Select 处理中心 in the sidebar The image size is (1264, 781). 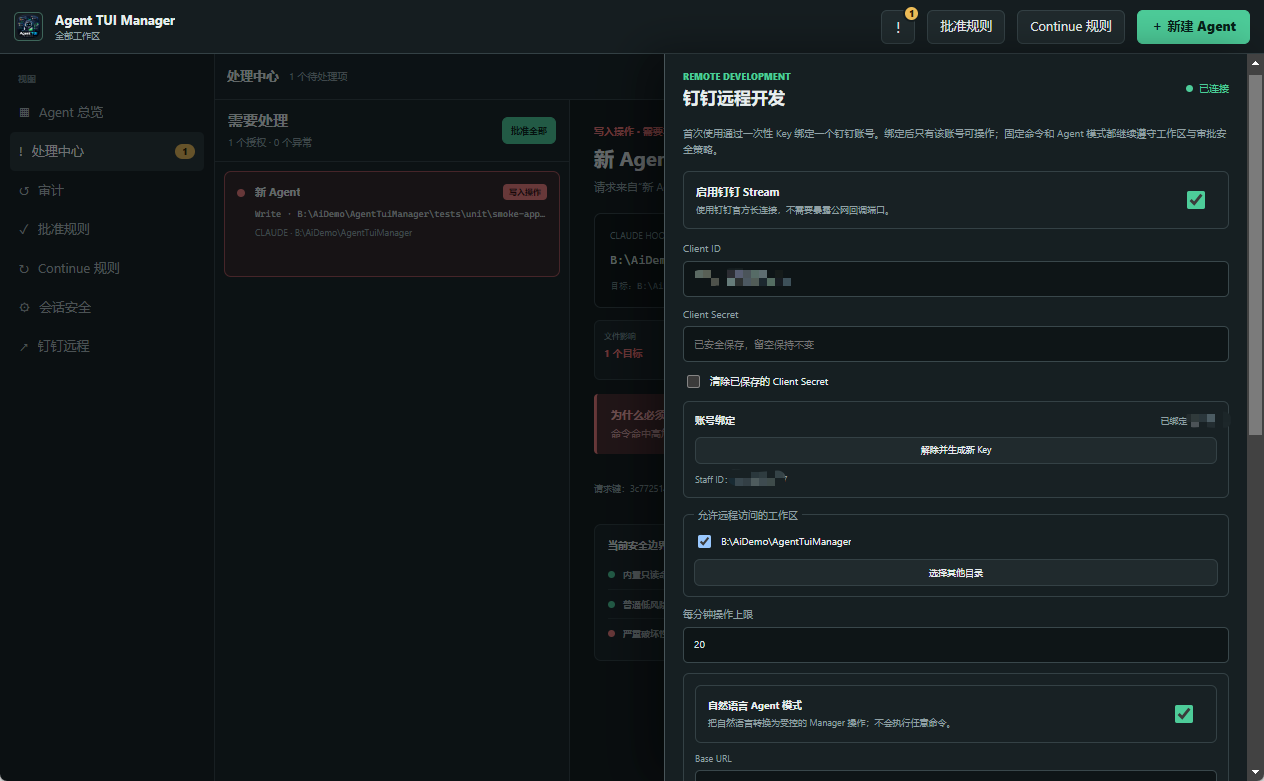tap(107, 151)
